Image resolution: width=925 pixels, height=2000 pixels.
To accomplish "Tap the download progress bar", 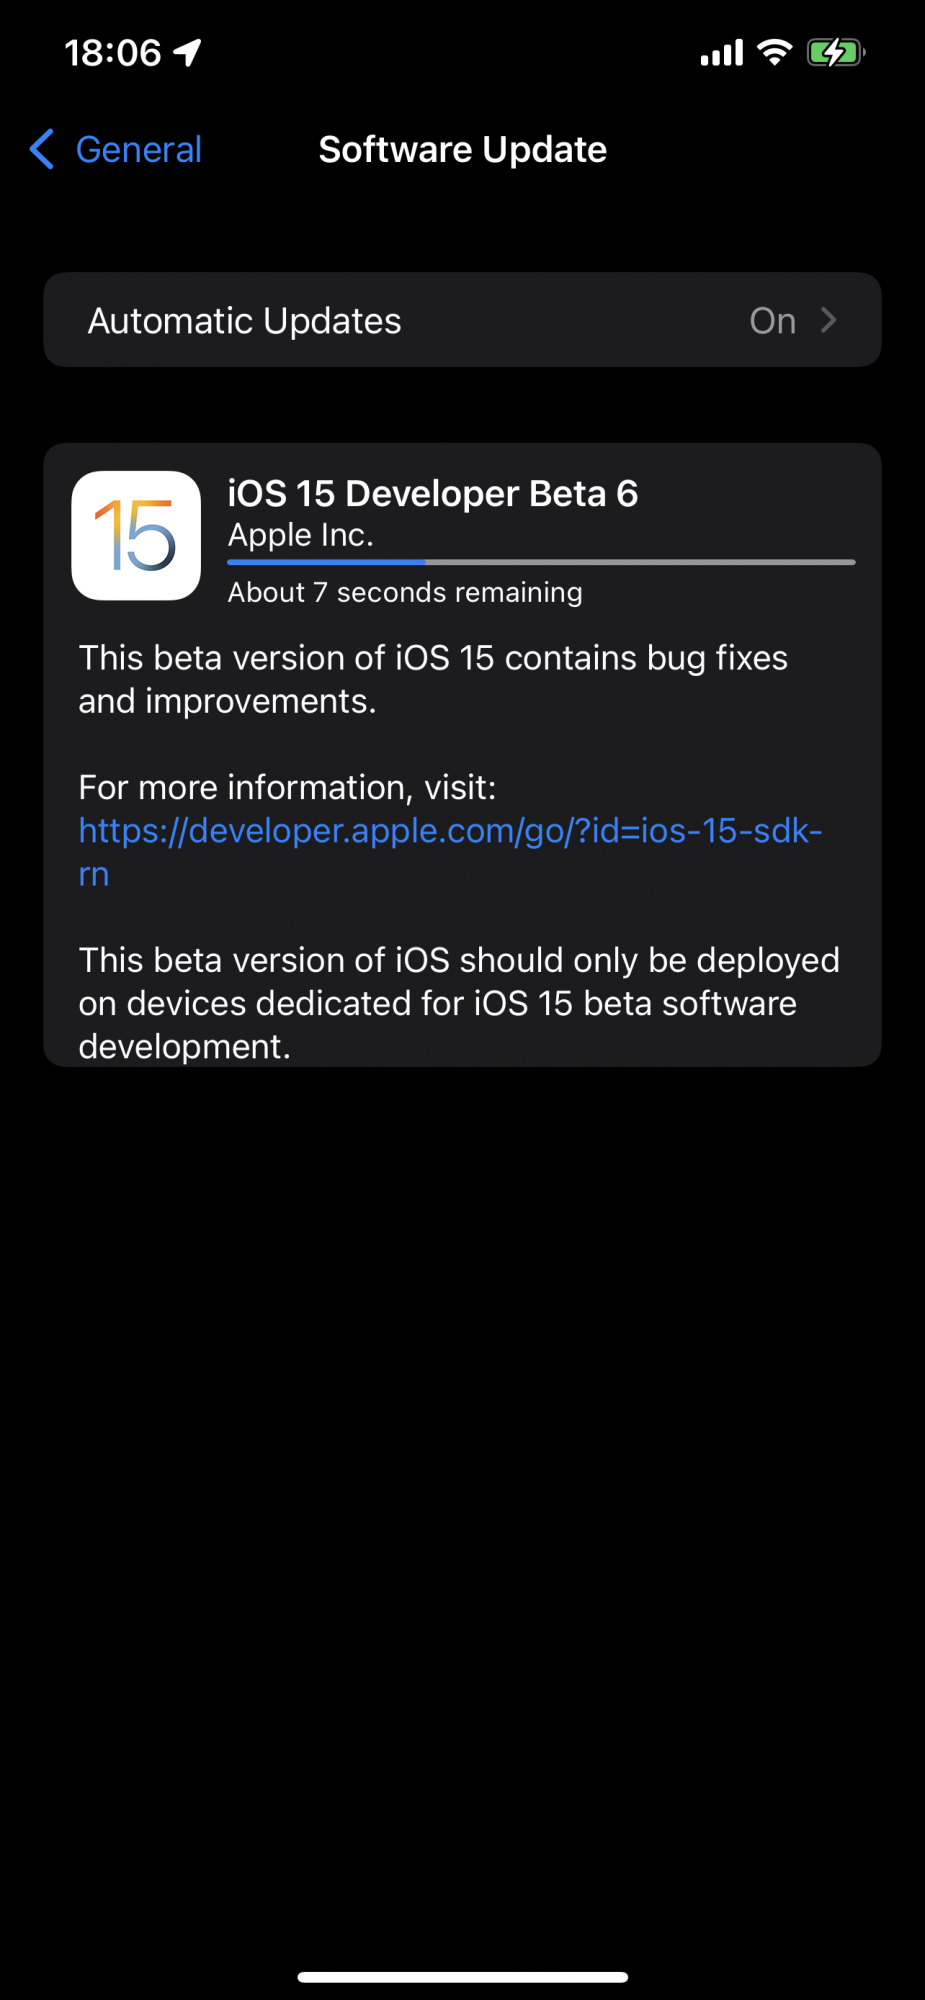I will tap(541, 562).
